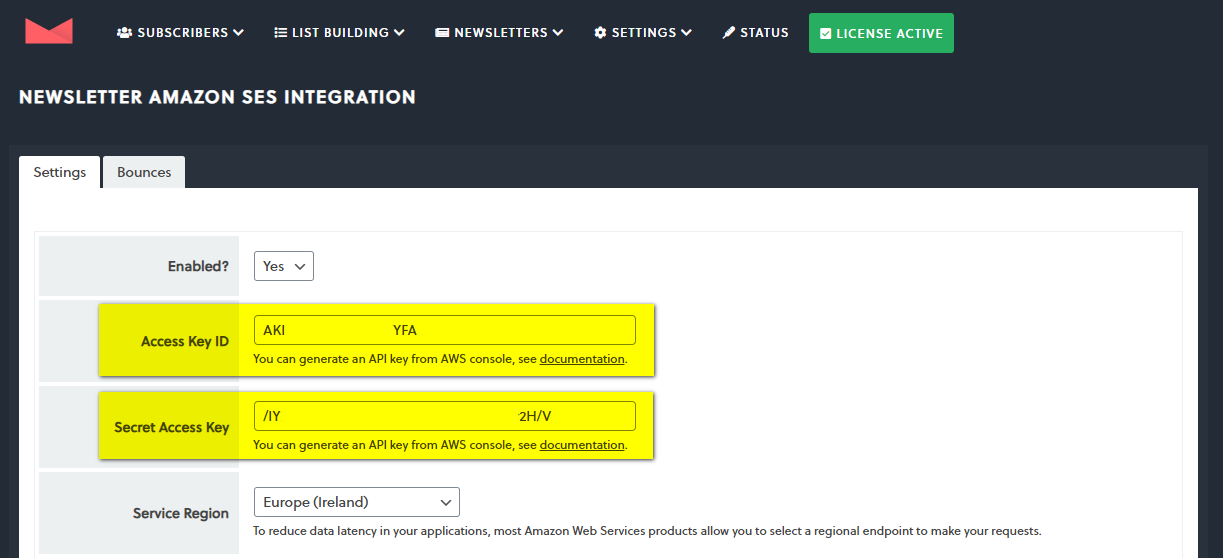This screenshot has height=558, width=1223.
Task: Click the Settings gear icon
Action: 600,33
